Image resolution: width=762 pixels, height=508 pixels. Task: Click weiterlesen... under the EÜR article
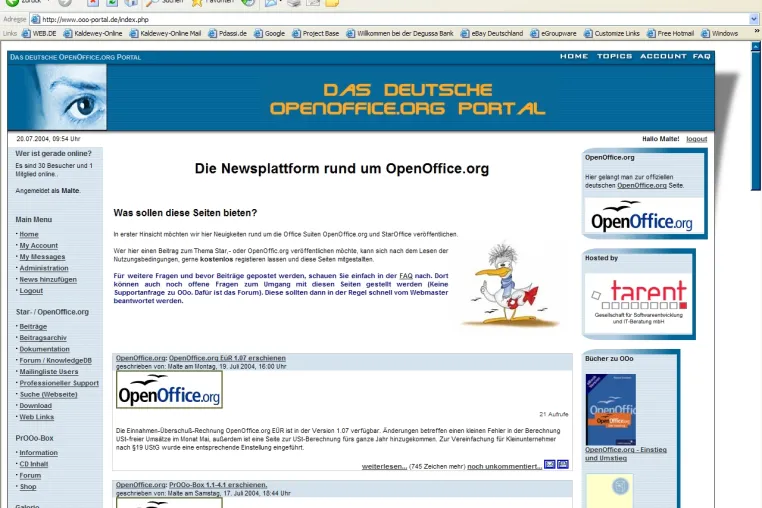tap(384, 467)
